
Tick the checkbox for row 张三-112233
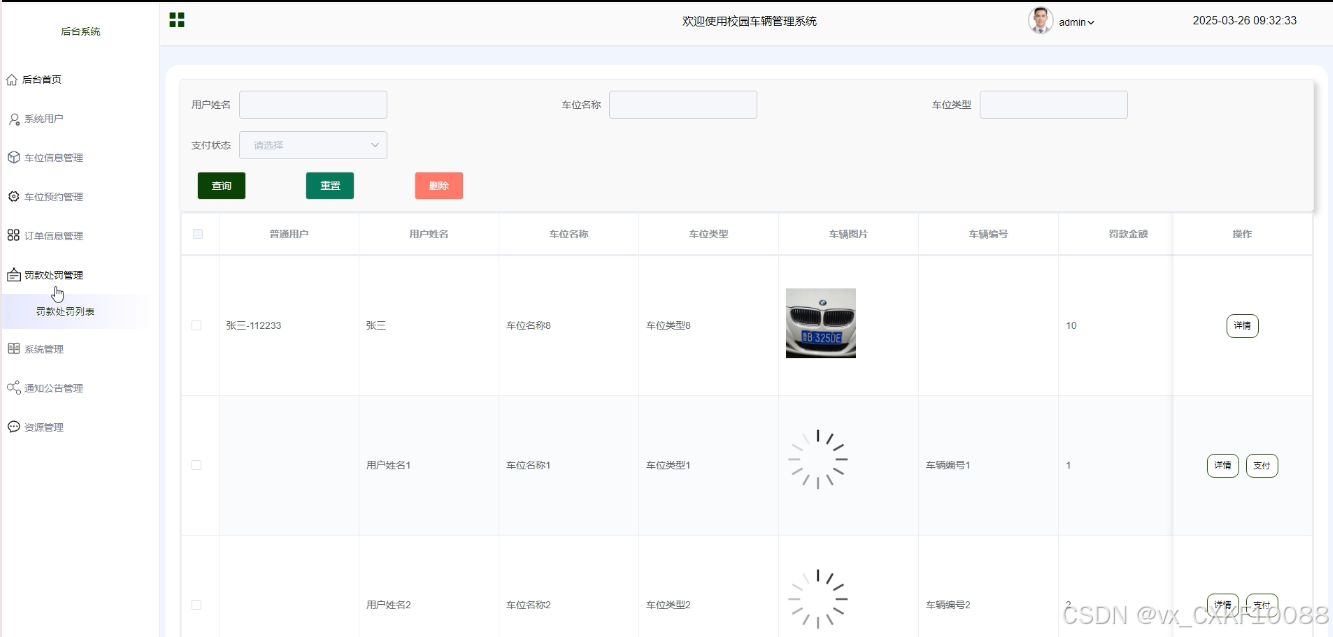(196, 325)
